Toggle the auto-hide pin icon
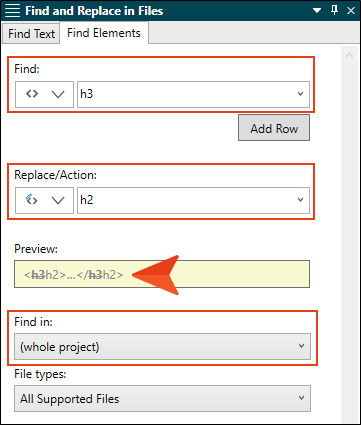361x425 pixels. click(x=334, y=10)
